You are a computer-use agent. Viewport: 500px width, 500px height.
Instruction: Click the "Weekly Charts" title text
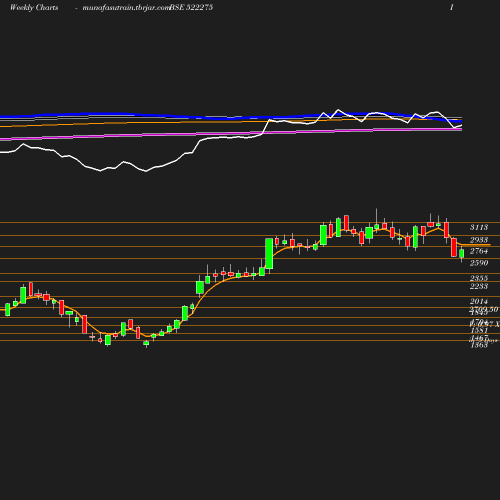pos(34,7)
